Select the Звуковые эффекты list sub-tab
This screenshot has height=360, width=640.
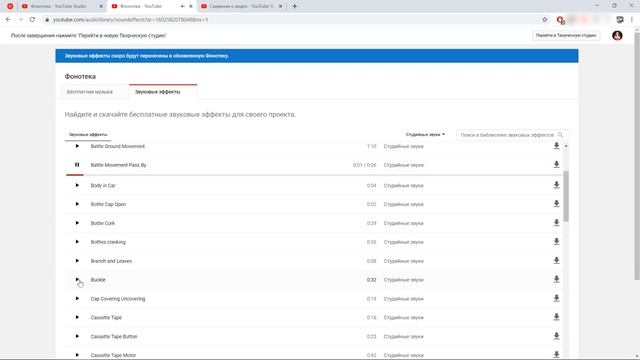click(88, 134)
